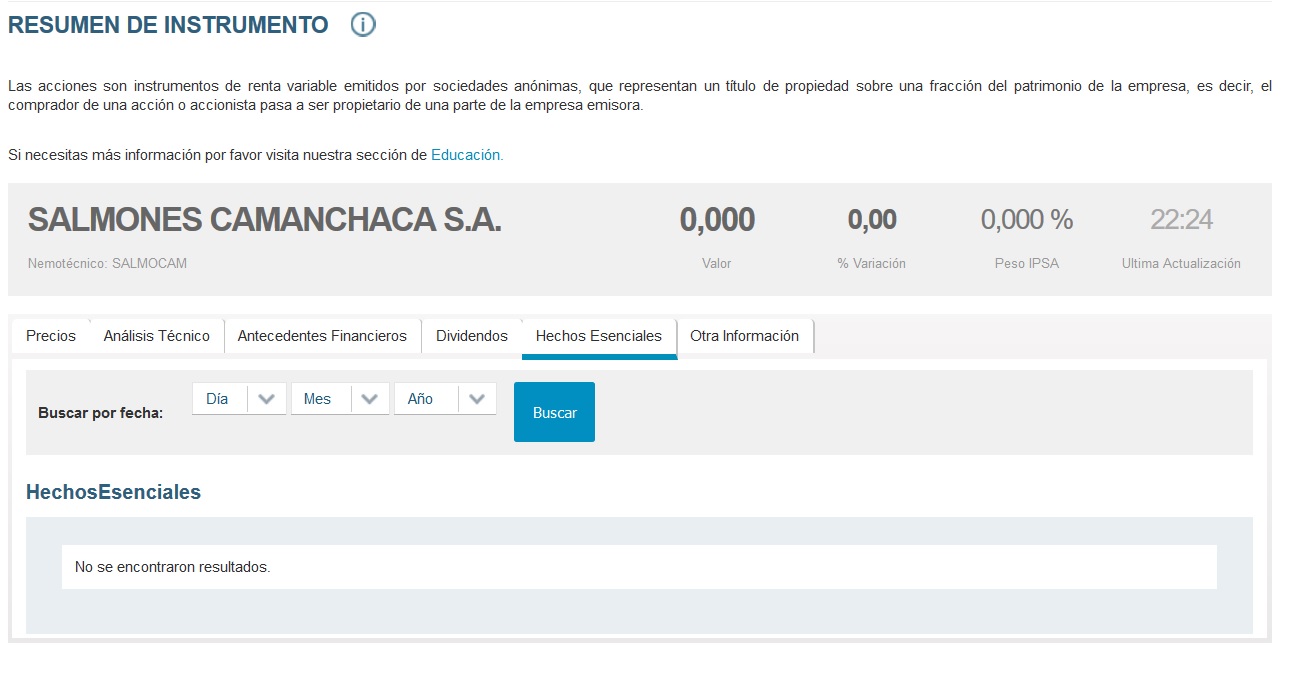The width and height of the screenshot is (1289, 674).
Task: Switch to the Precios tab
Action: [50, 336]
